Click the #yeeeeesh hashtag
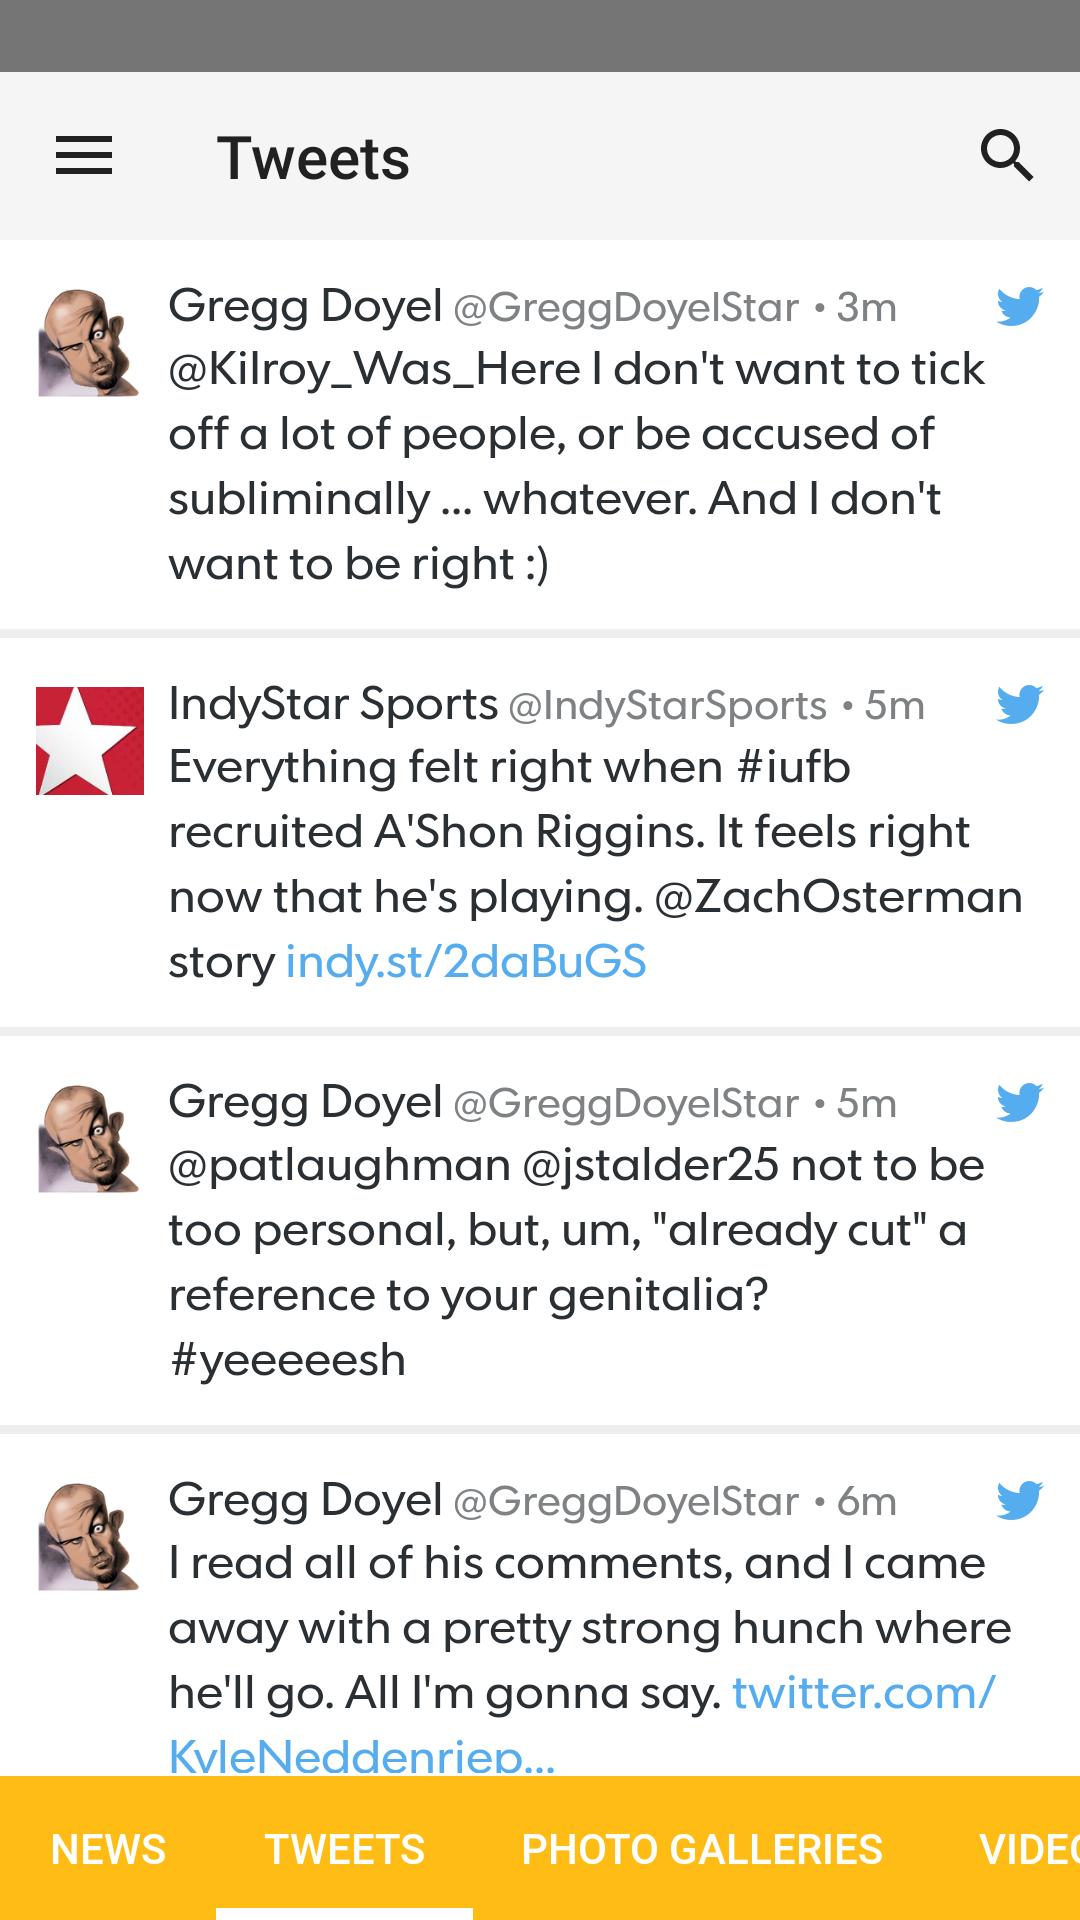 coord(288,1360)
